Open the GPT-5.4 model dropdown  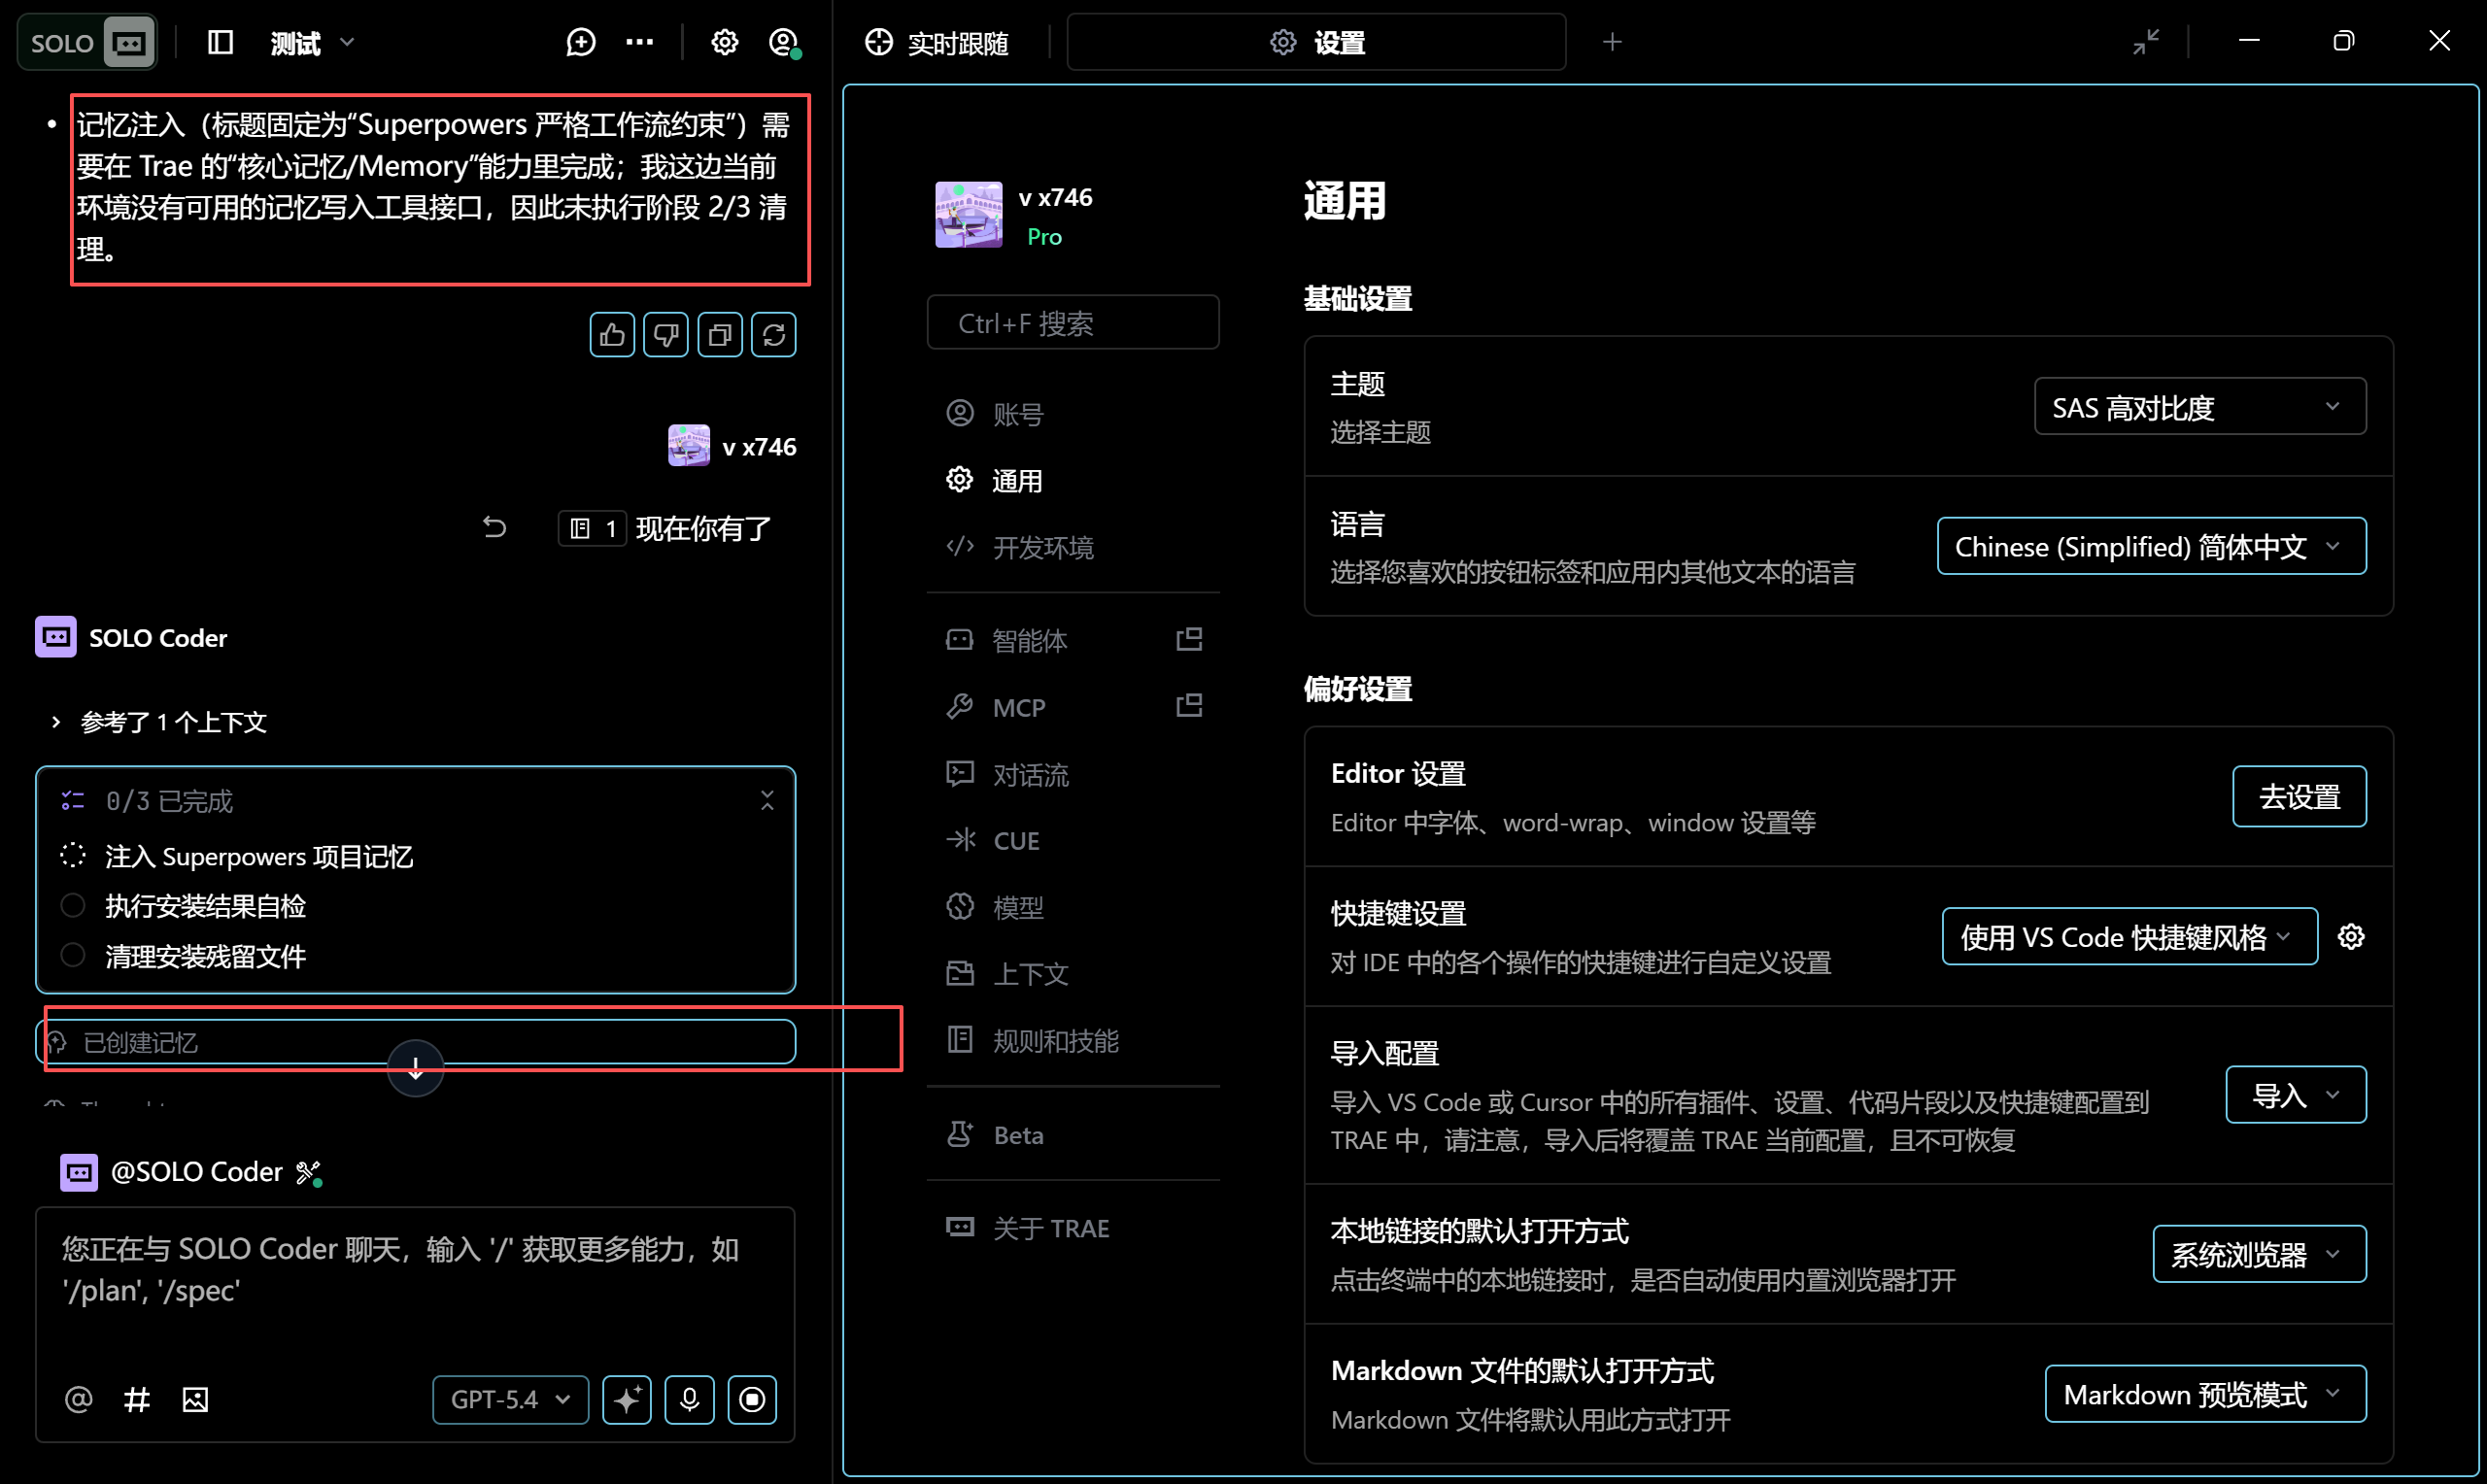point(510,1399)
